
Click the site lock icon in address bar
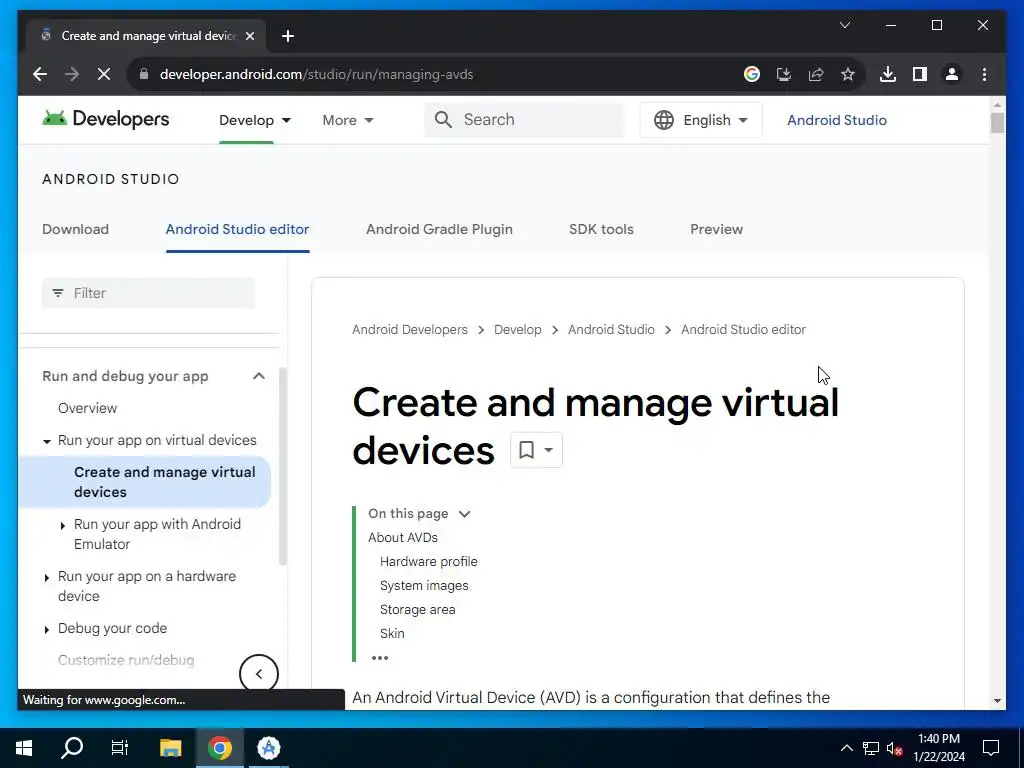pyautogui.click(x=144, y=74)
